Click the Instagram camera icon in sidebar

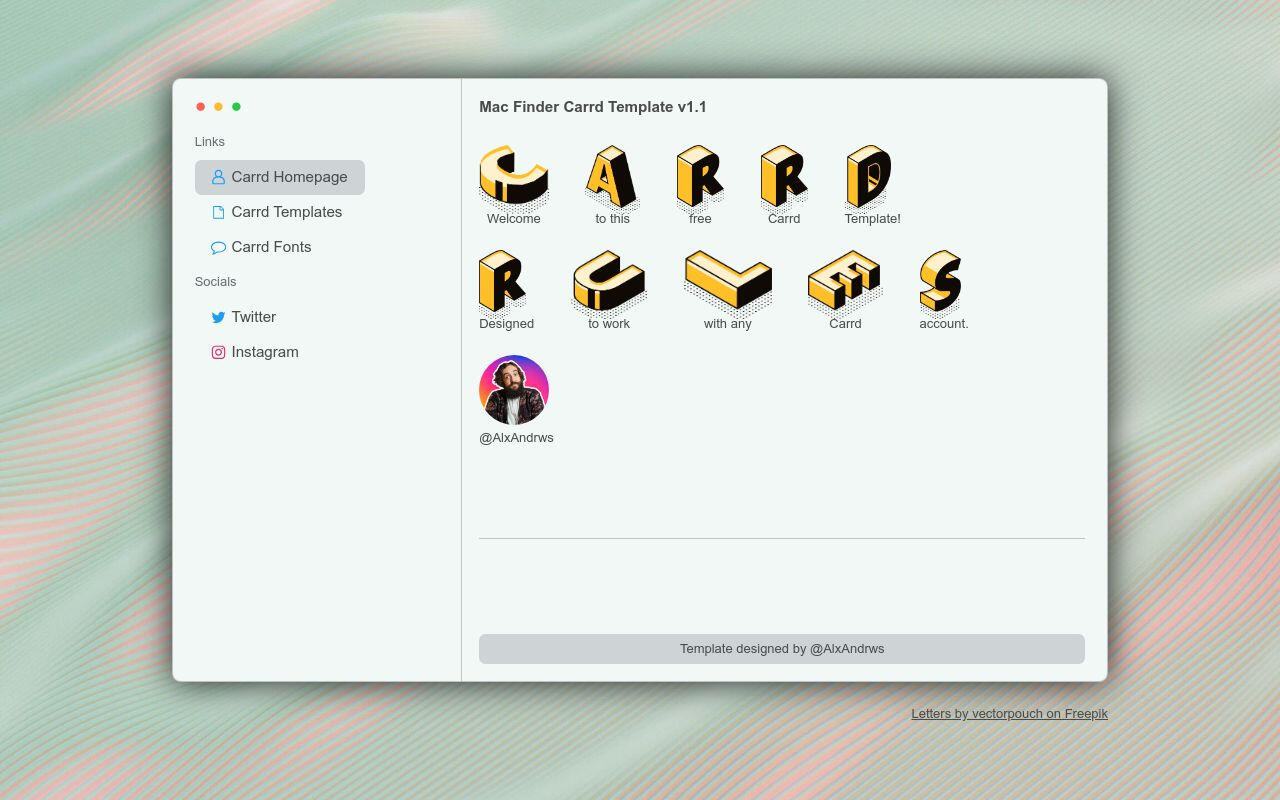coord(218,352)
